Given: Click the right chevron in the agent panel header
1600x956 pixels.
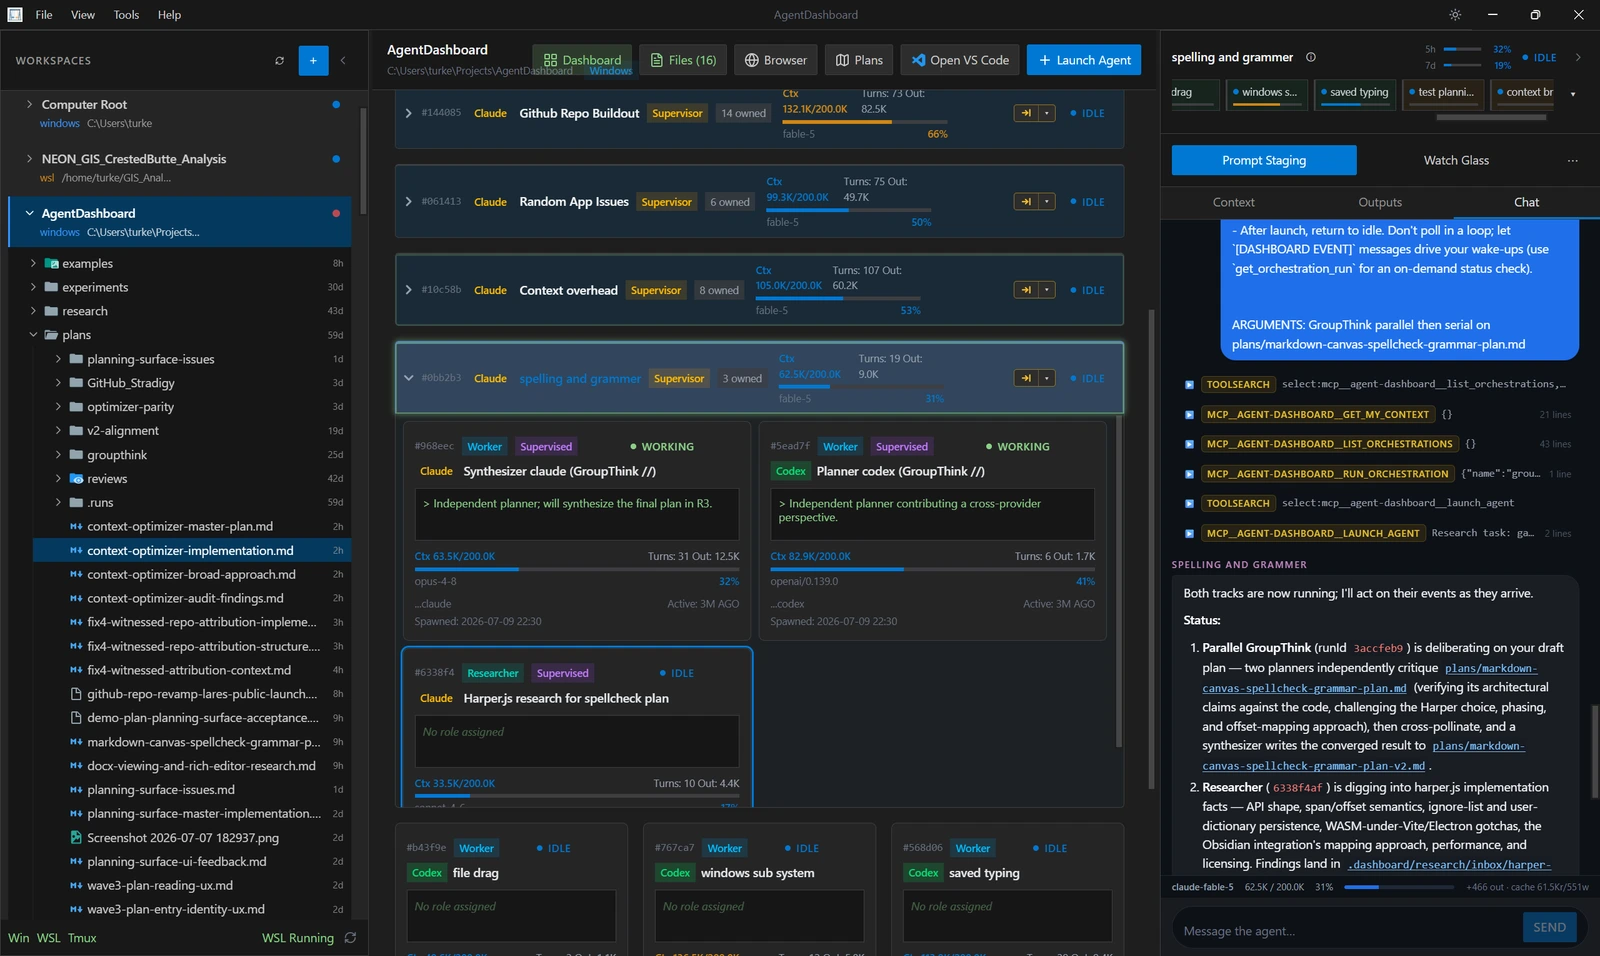Looking at the screenshot, I should click(x=1578, y=58).
